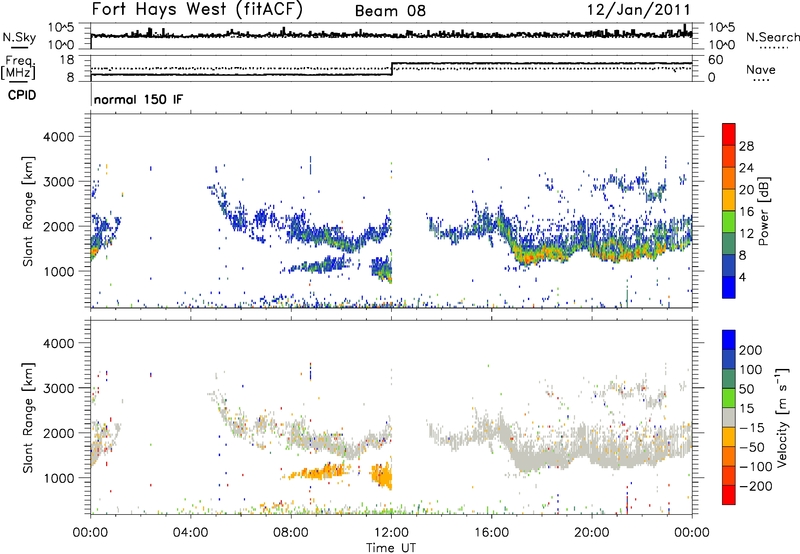
Task: Click the "2000" tick of the power panel
Action: tap(58, 226)
